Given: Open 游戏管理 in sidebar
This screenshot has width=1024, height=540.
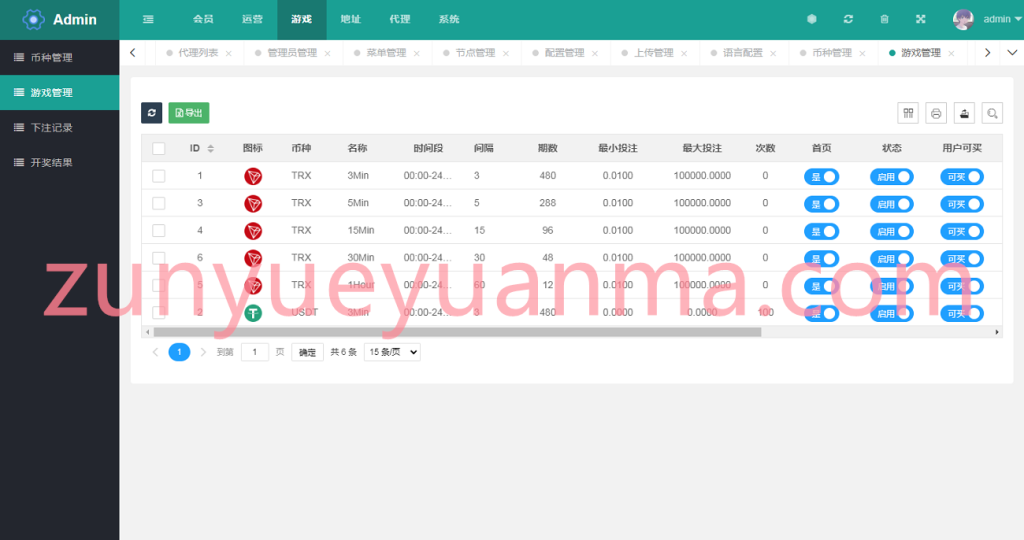Looking at the screenshot, I should click(x=59, y=93).
